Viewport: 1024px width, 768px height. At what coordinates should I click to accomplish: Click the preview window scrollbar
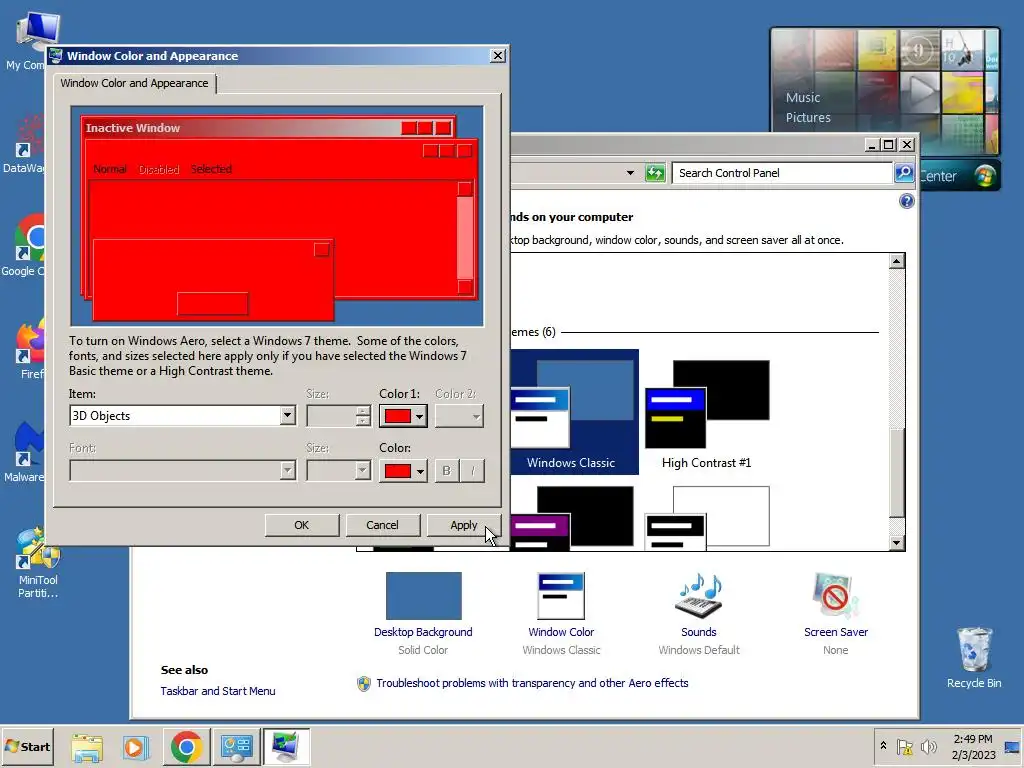point(465,238)
